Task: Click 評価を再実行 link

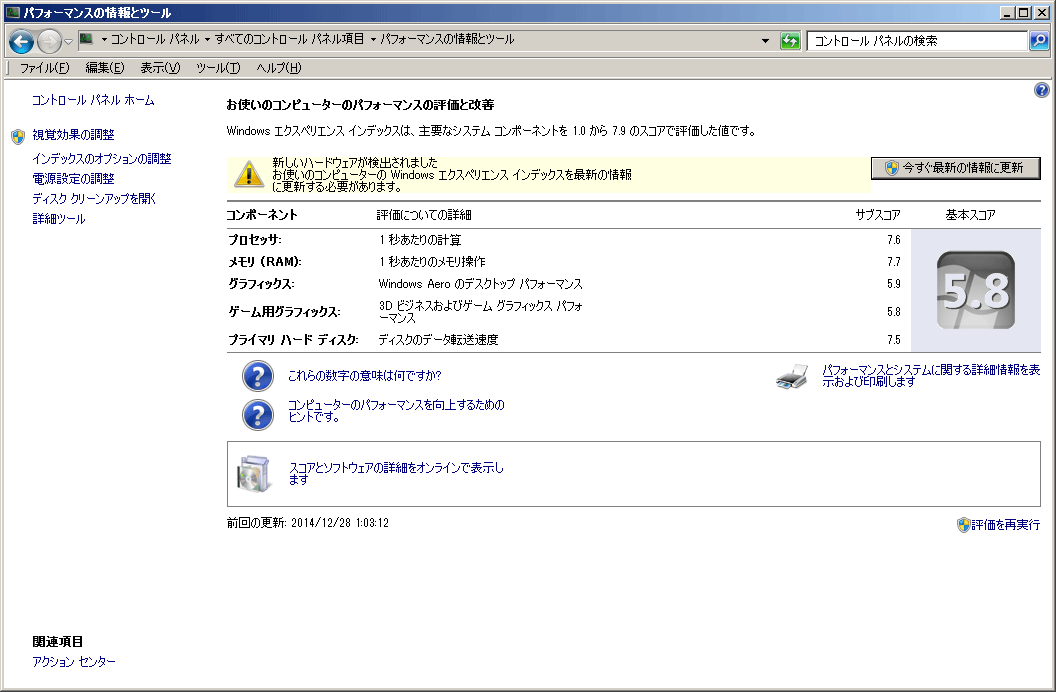Action: point(1005,525)
